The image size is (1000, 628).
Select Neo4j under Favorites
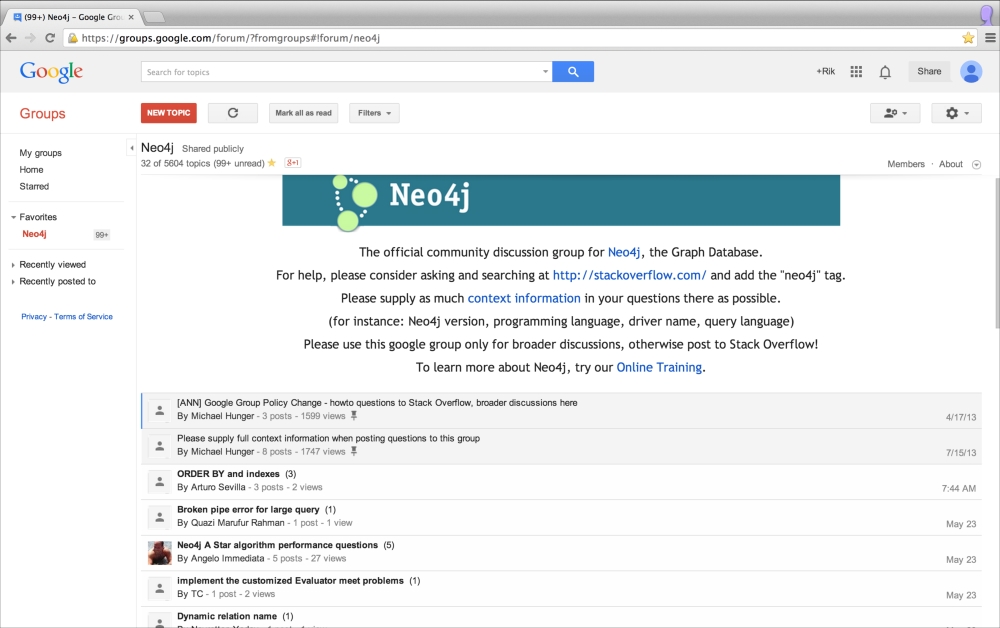tap(34, 234)
